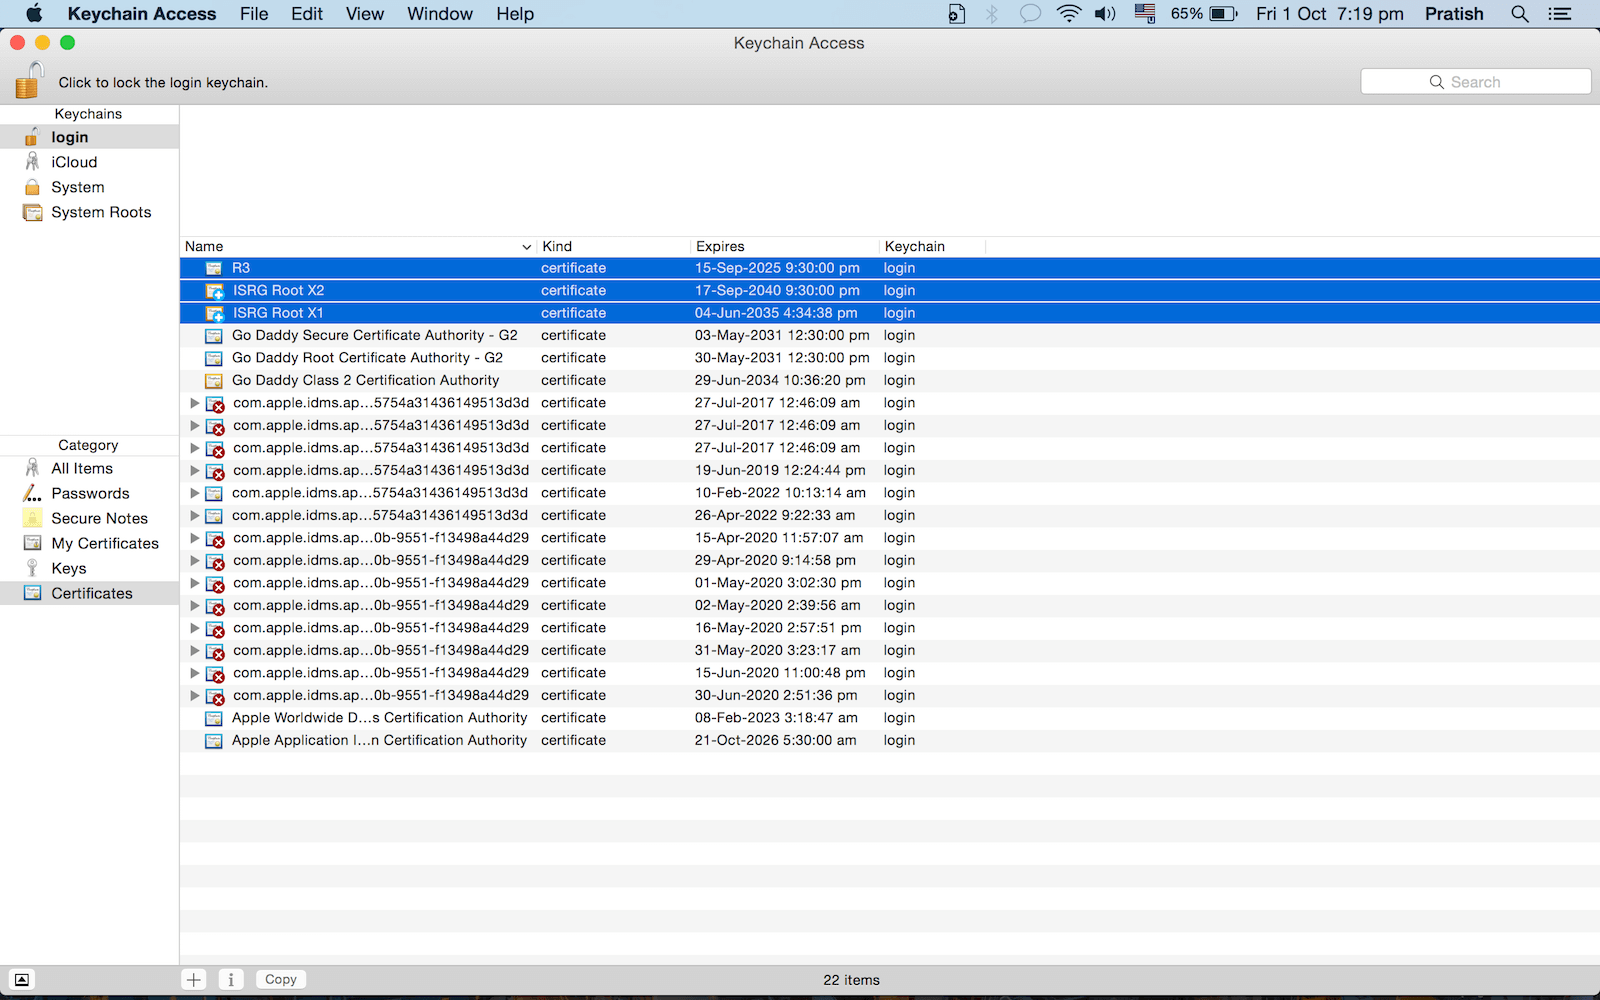
Task: Click the Copy button in the bottom toolbar
Action: coord(280,979)
